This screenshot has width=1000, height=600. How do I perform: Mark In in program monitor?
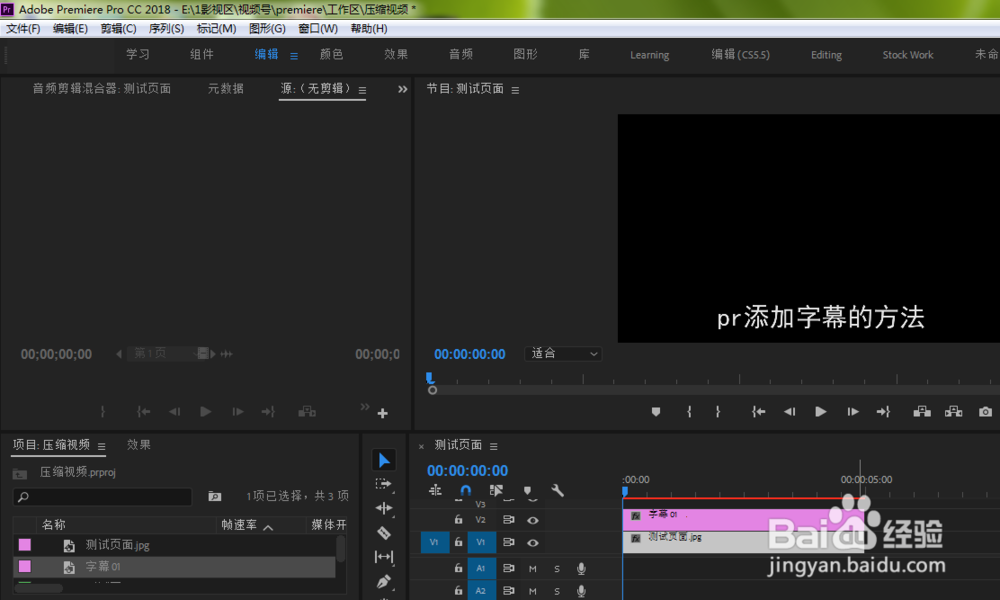pyautogui.click(x=689, y=412)
